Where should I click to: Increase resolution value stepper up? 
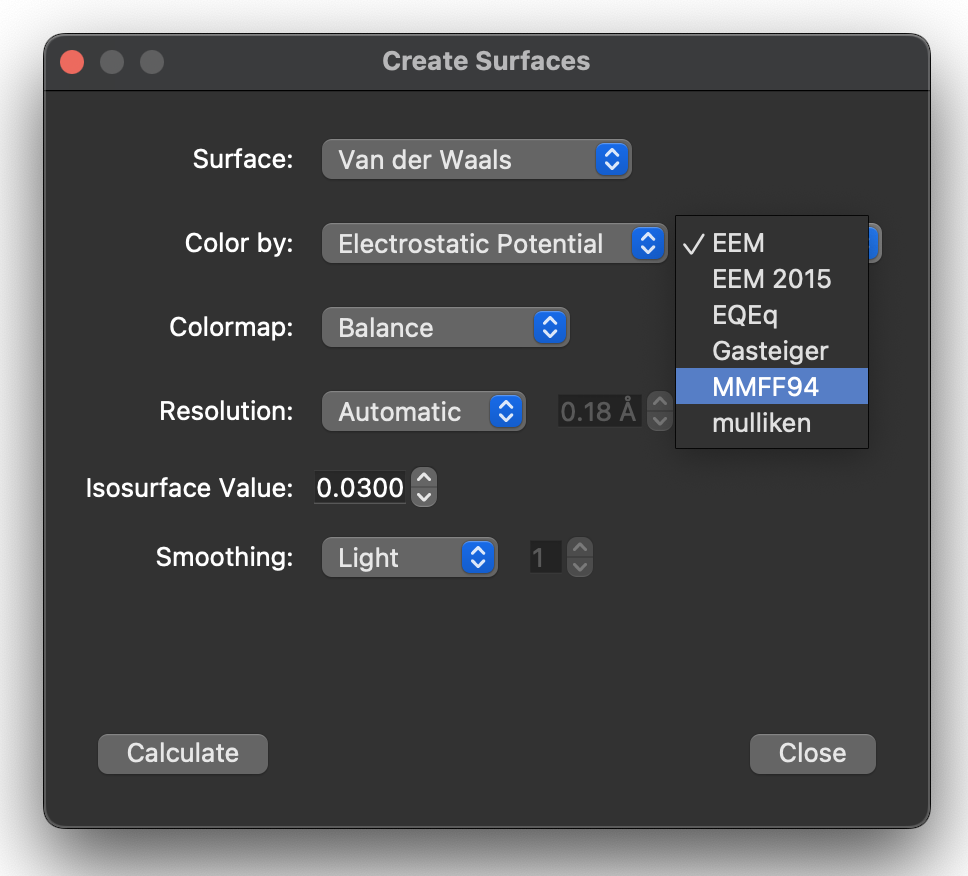660,402
